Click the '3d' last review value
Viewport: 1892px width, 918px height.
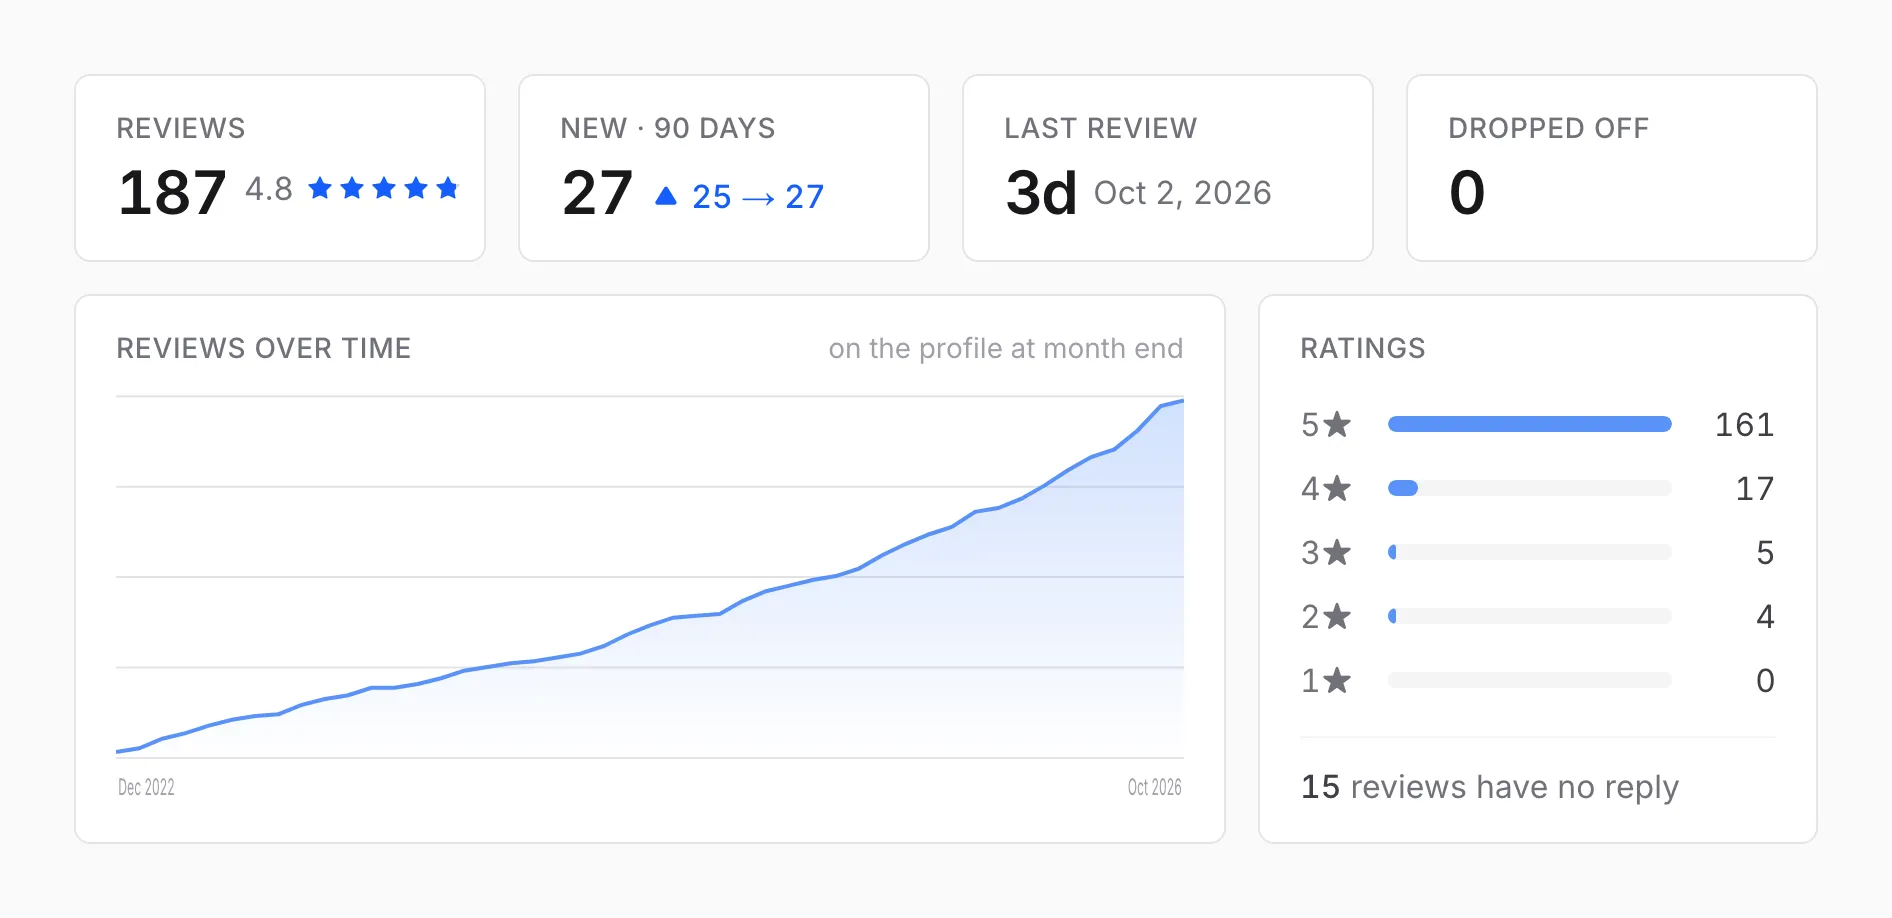tap(1041, 192)
